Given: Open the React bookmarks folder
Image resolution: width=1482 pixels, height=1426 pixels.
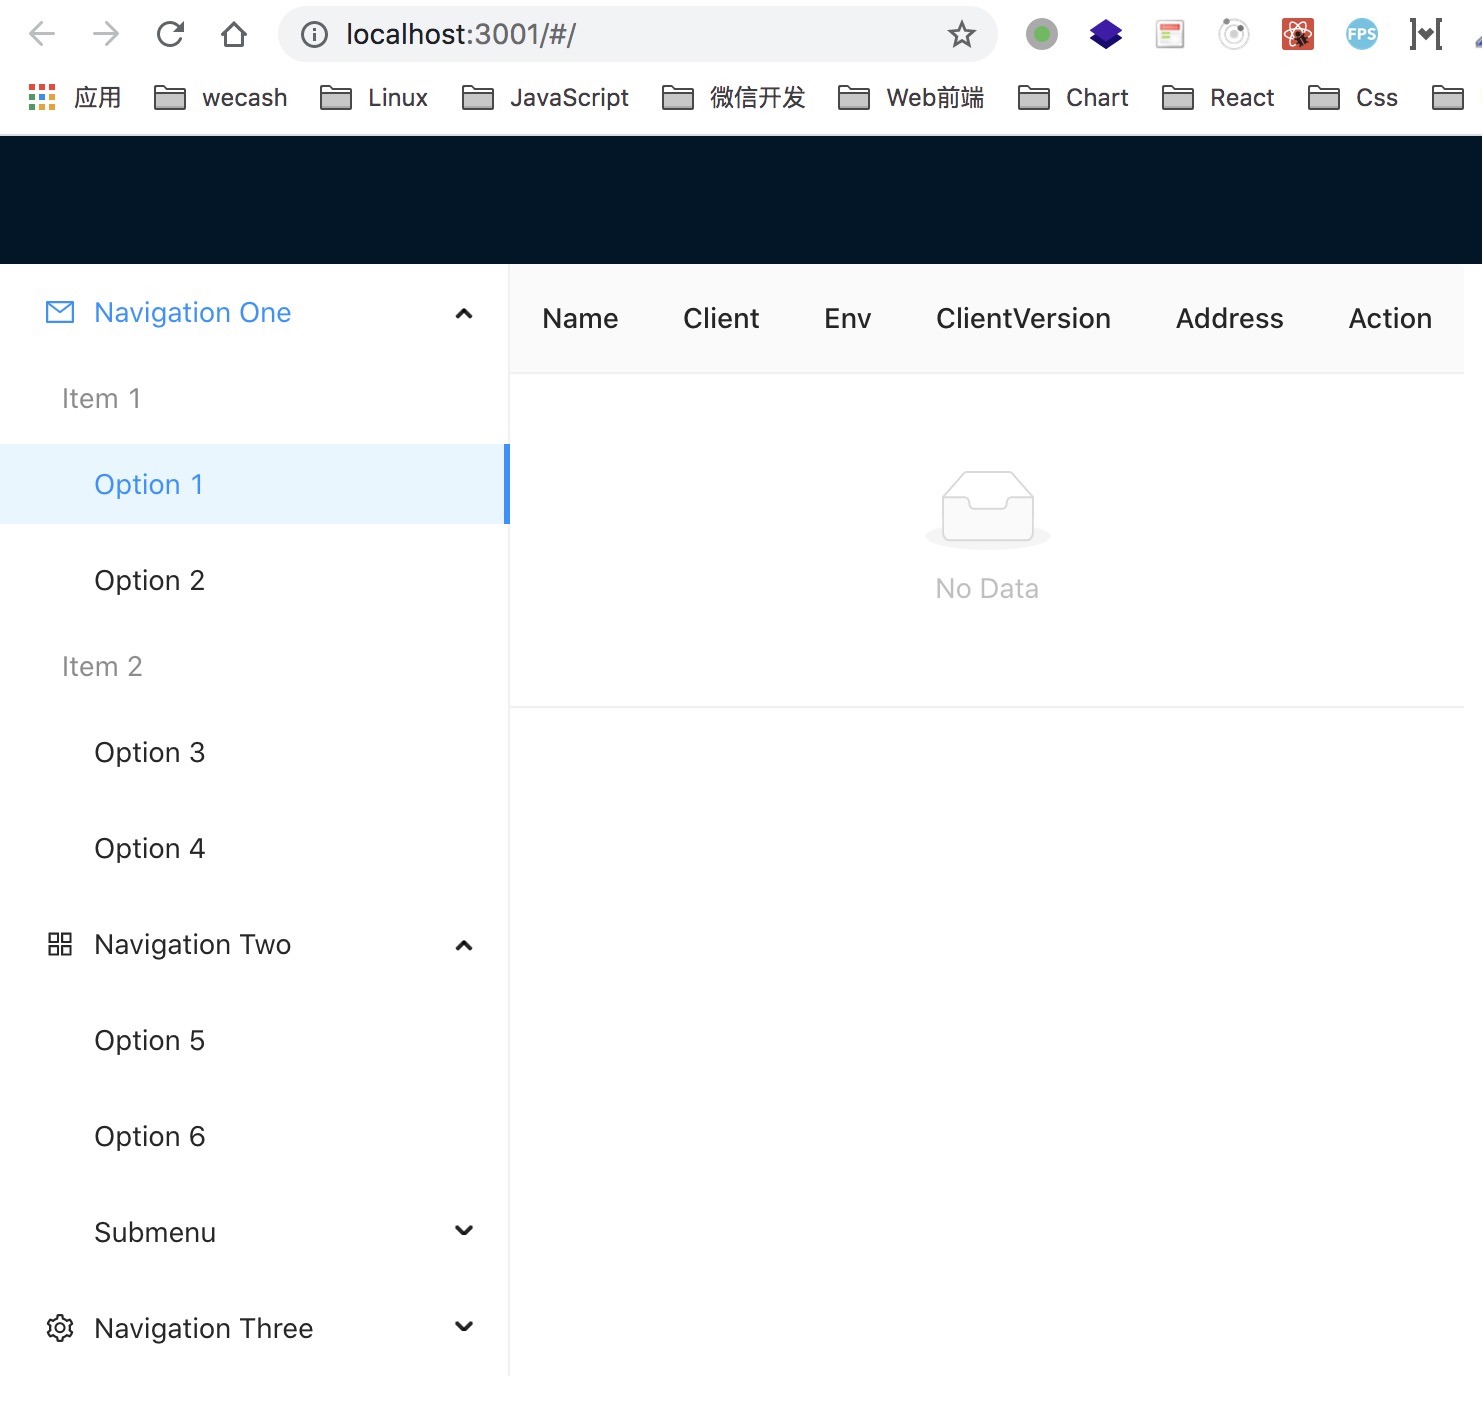Looking at the screenshot, I should click(1218, 98).
